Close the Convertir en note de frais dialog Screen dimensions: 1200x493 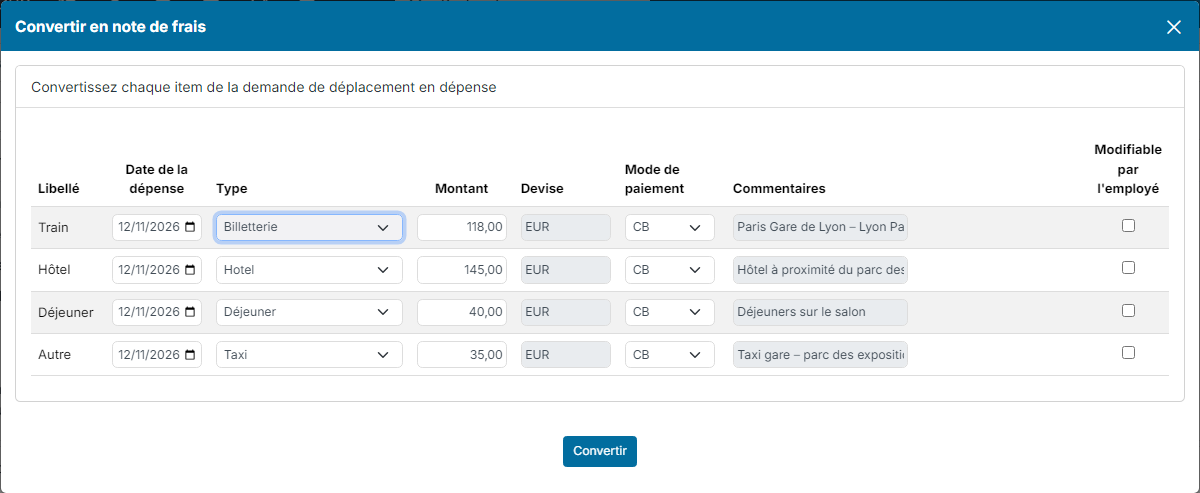pyautogui.click(x=1174, y=27)
